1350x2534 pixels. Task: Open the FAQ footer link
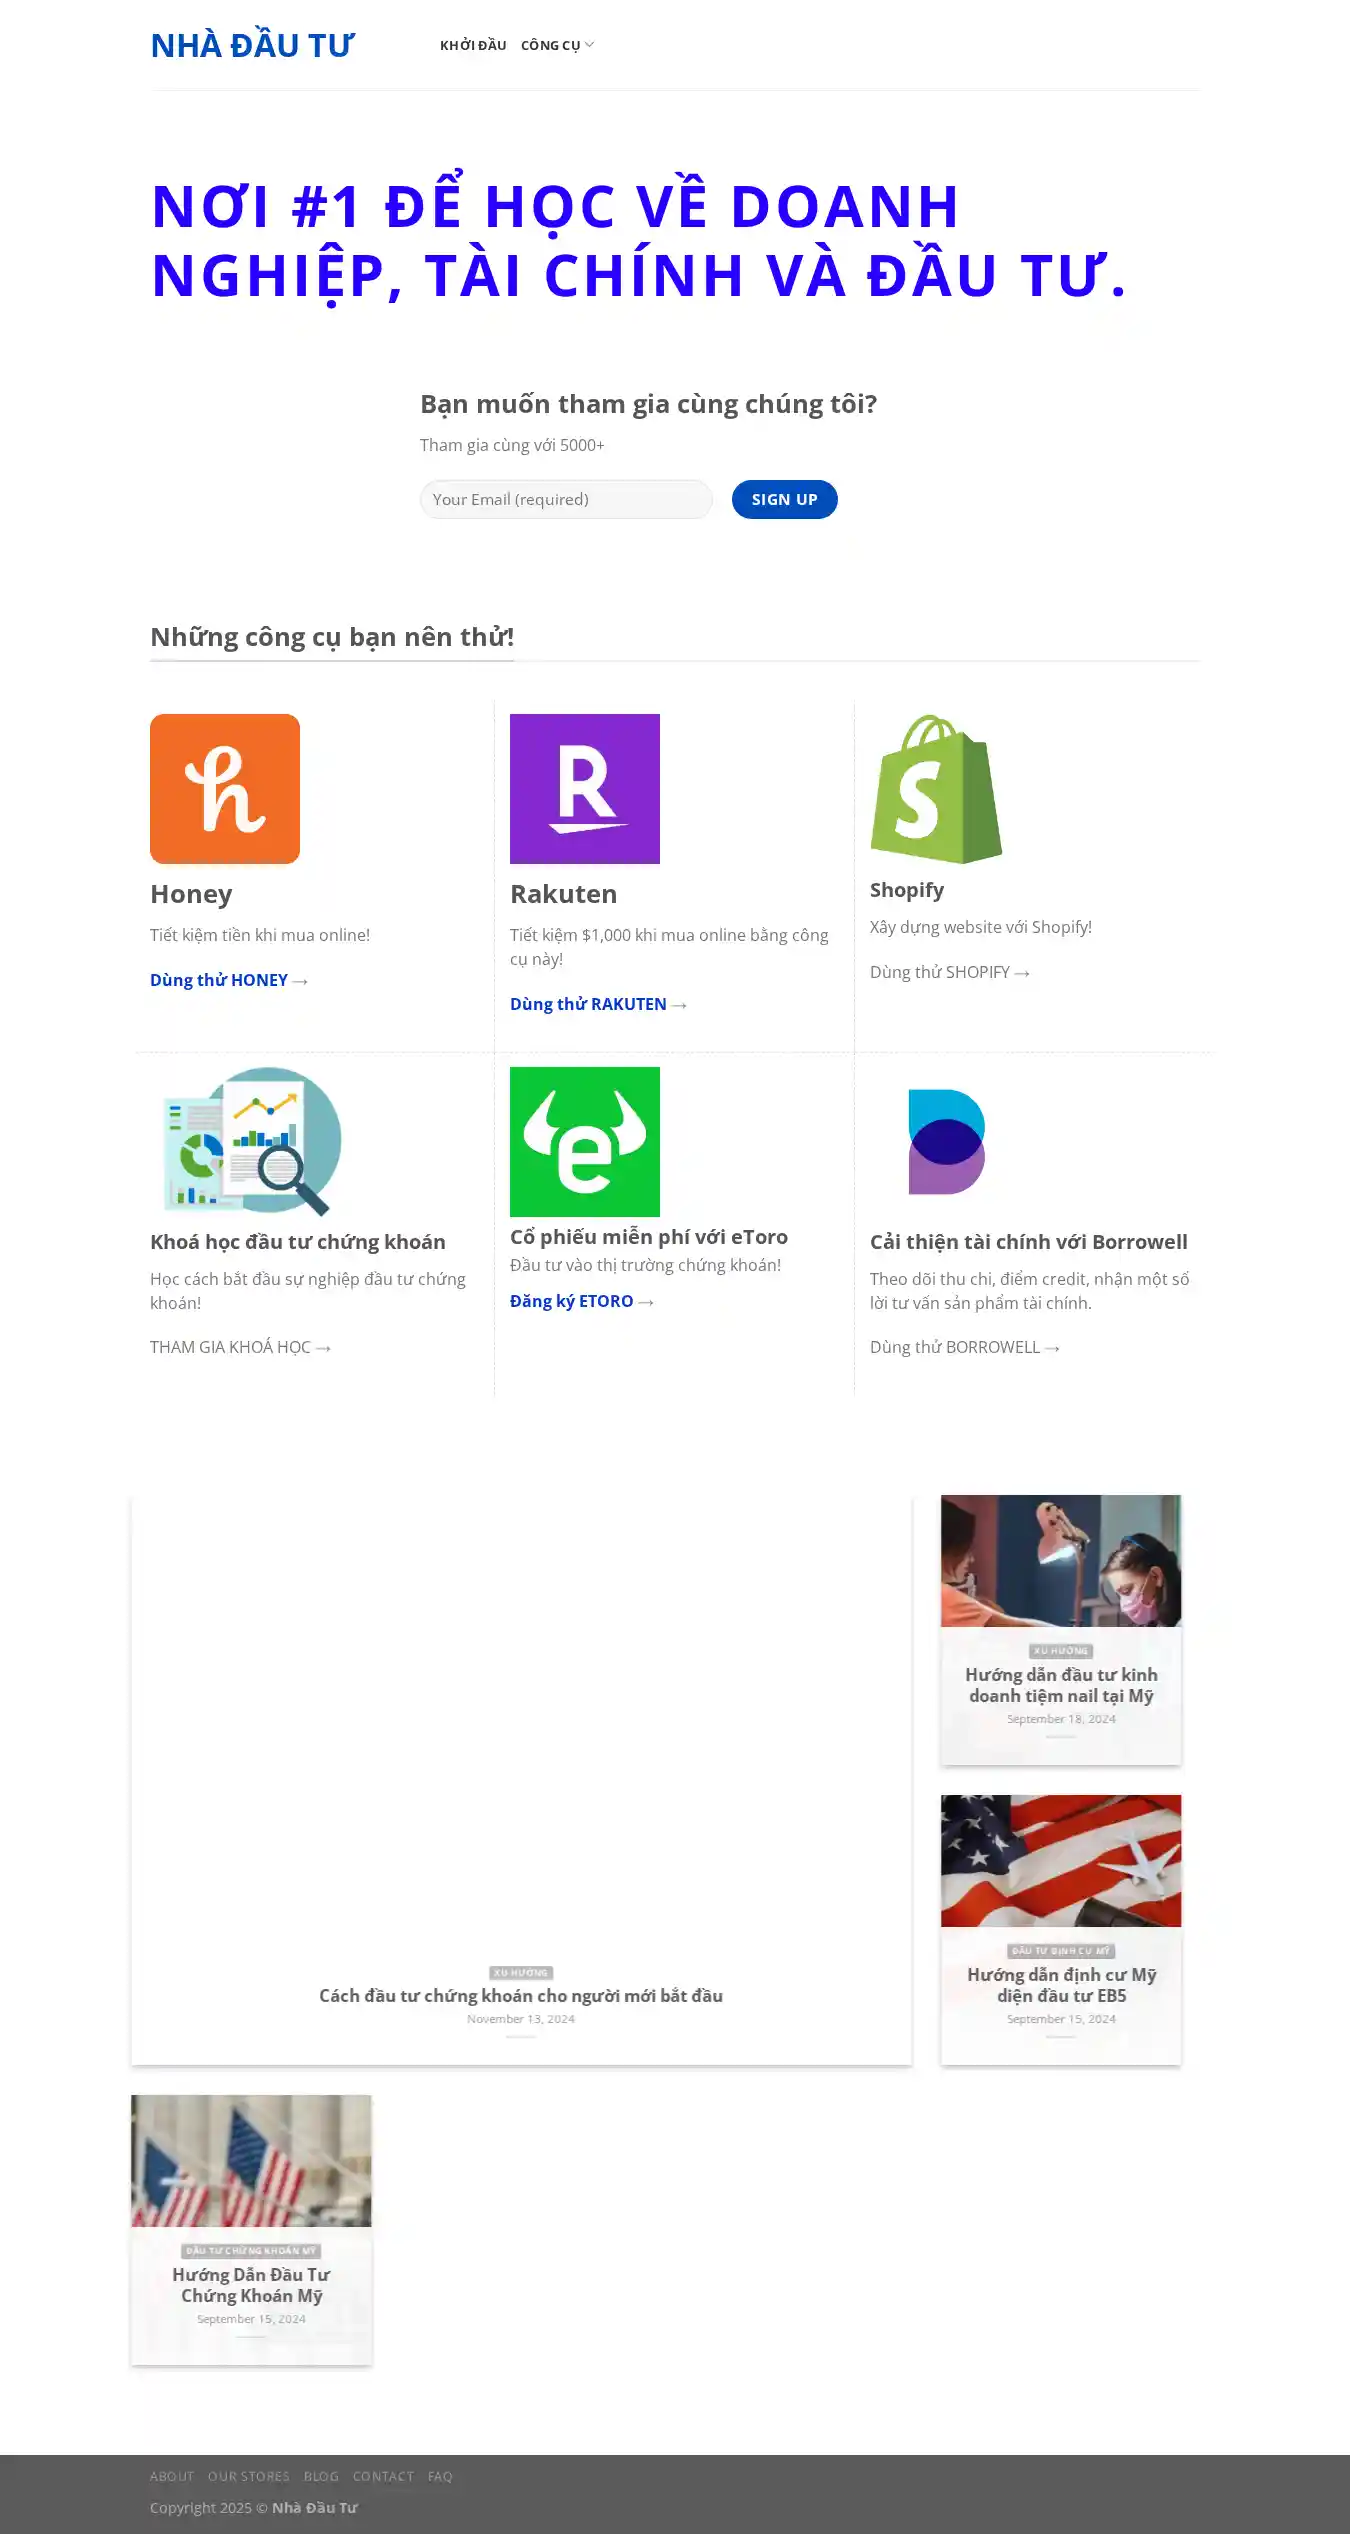[440, 2476]
